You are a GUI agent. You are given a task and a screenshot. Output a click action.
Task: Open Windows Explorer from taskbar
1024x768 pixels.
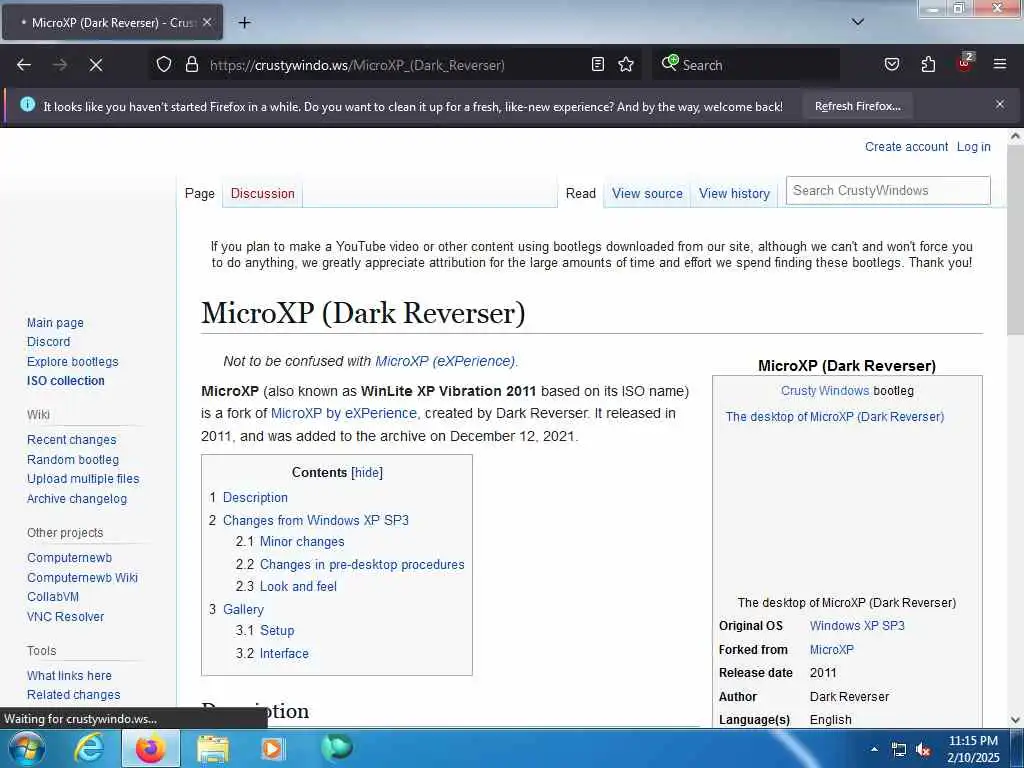pos(212,748)
